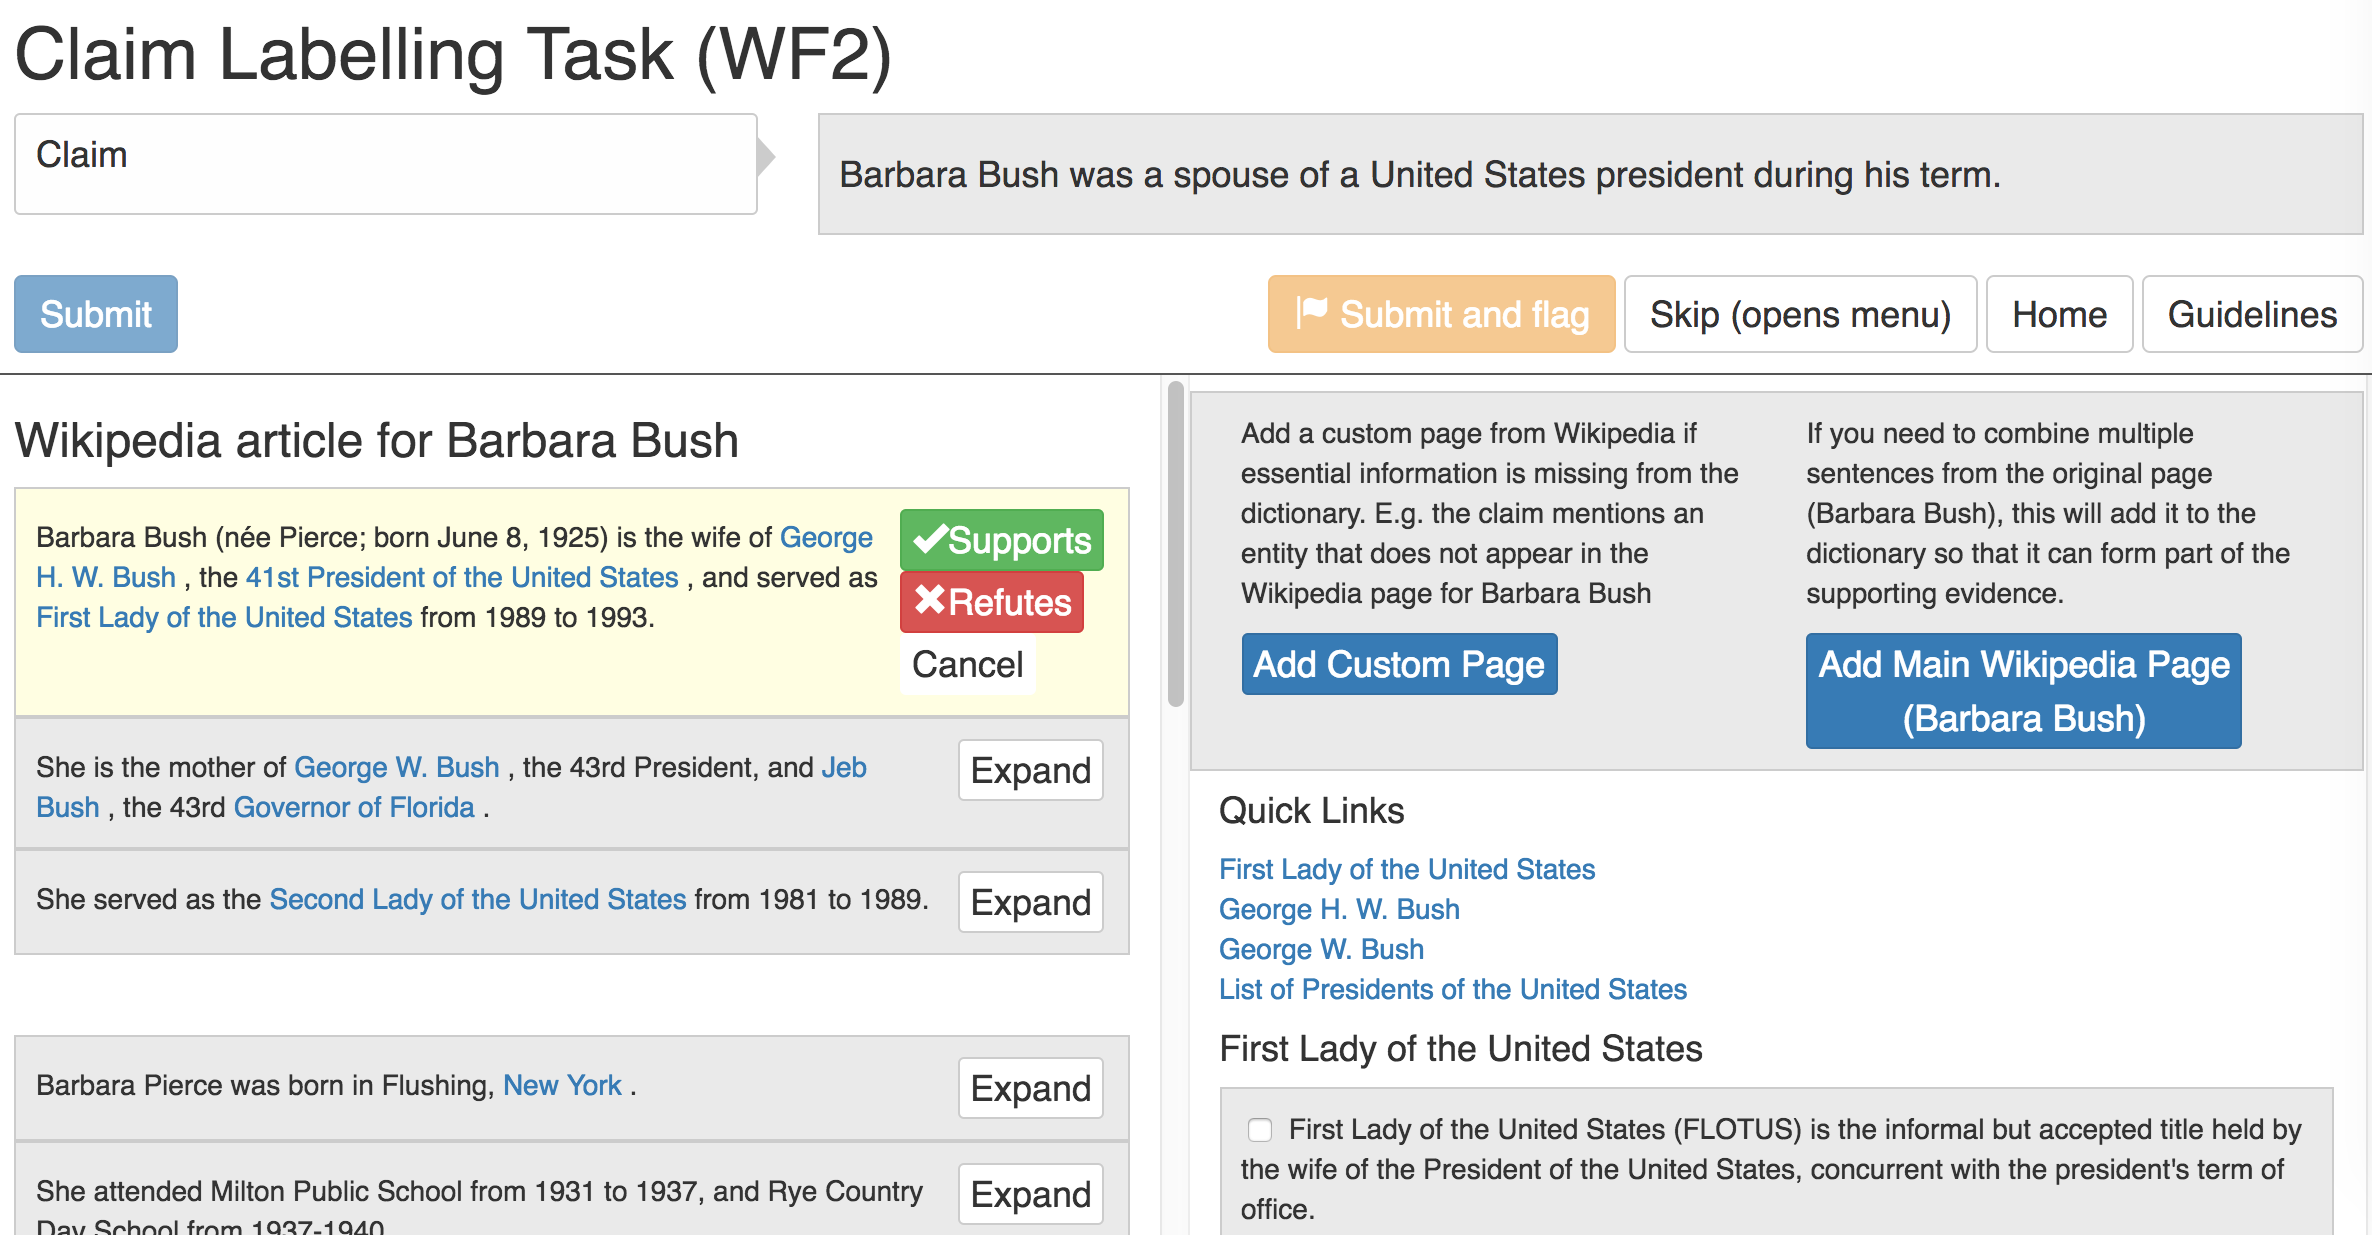Open List of Presidents quick link

[1452, 989]
